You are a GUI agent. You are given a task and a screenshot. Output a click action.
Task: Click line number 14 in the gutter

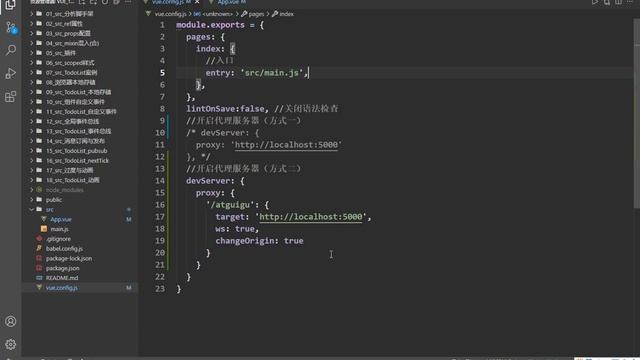(160, 181)
